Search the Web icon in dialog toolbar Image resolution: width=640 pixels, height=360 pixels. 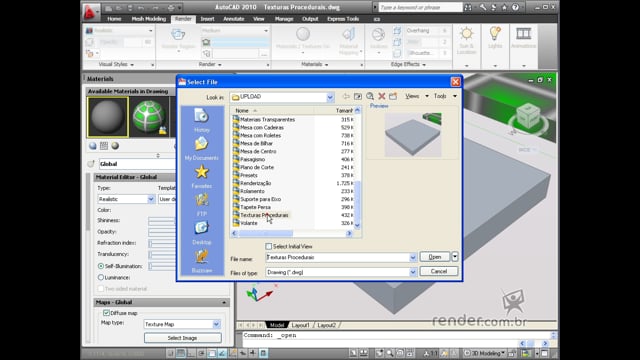click(x=370, y=96)
